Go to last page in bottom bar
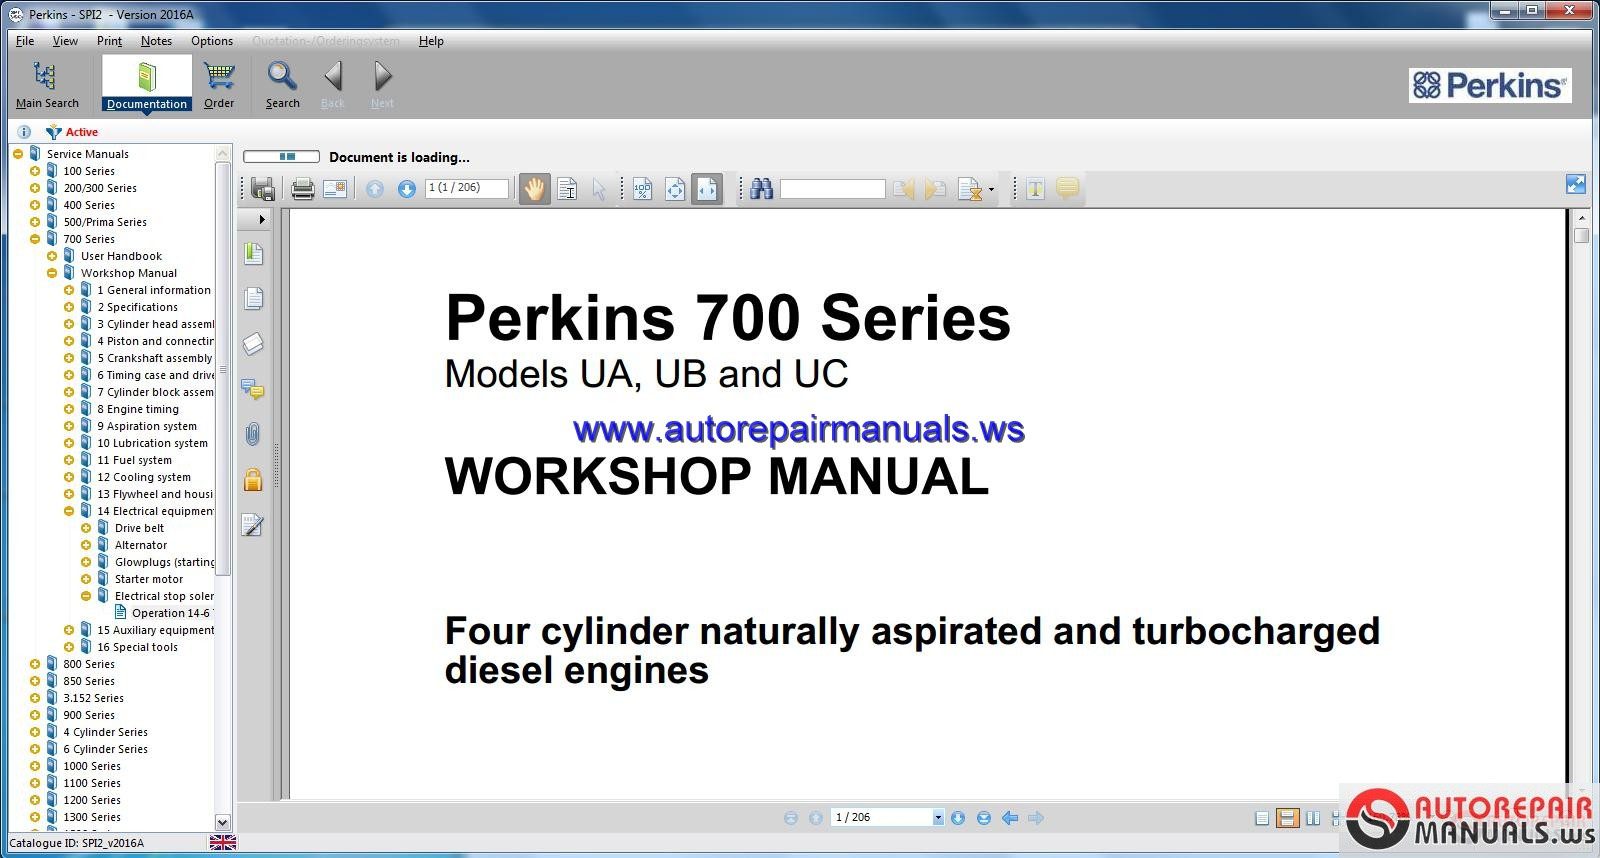 tap(984, 818)
